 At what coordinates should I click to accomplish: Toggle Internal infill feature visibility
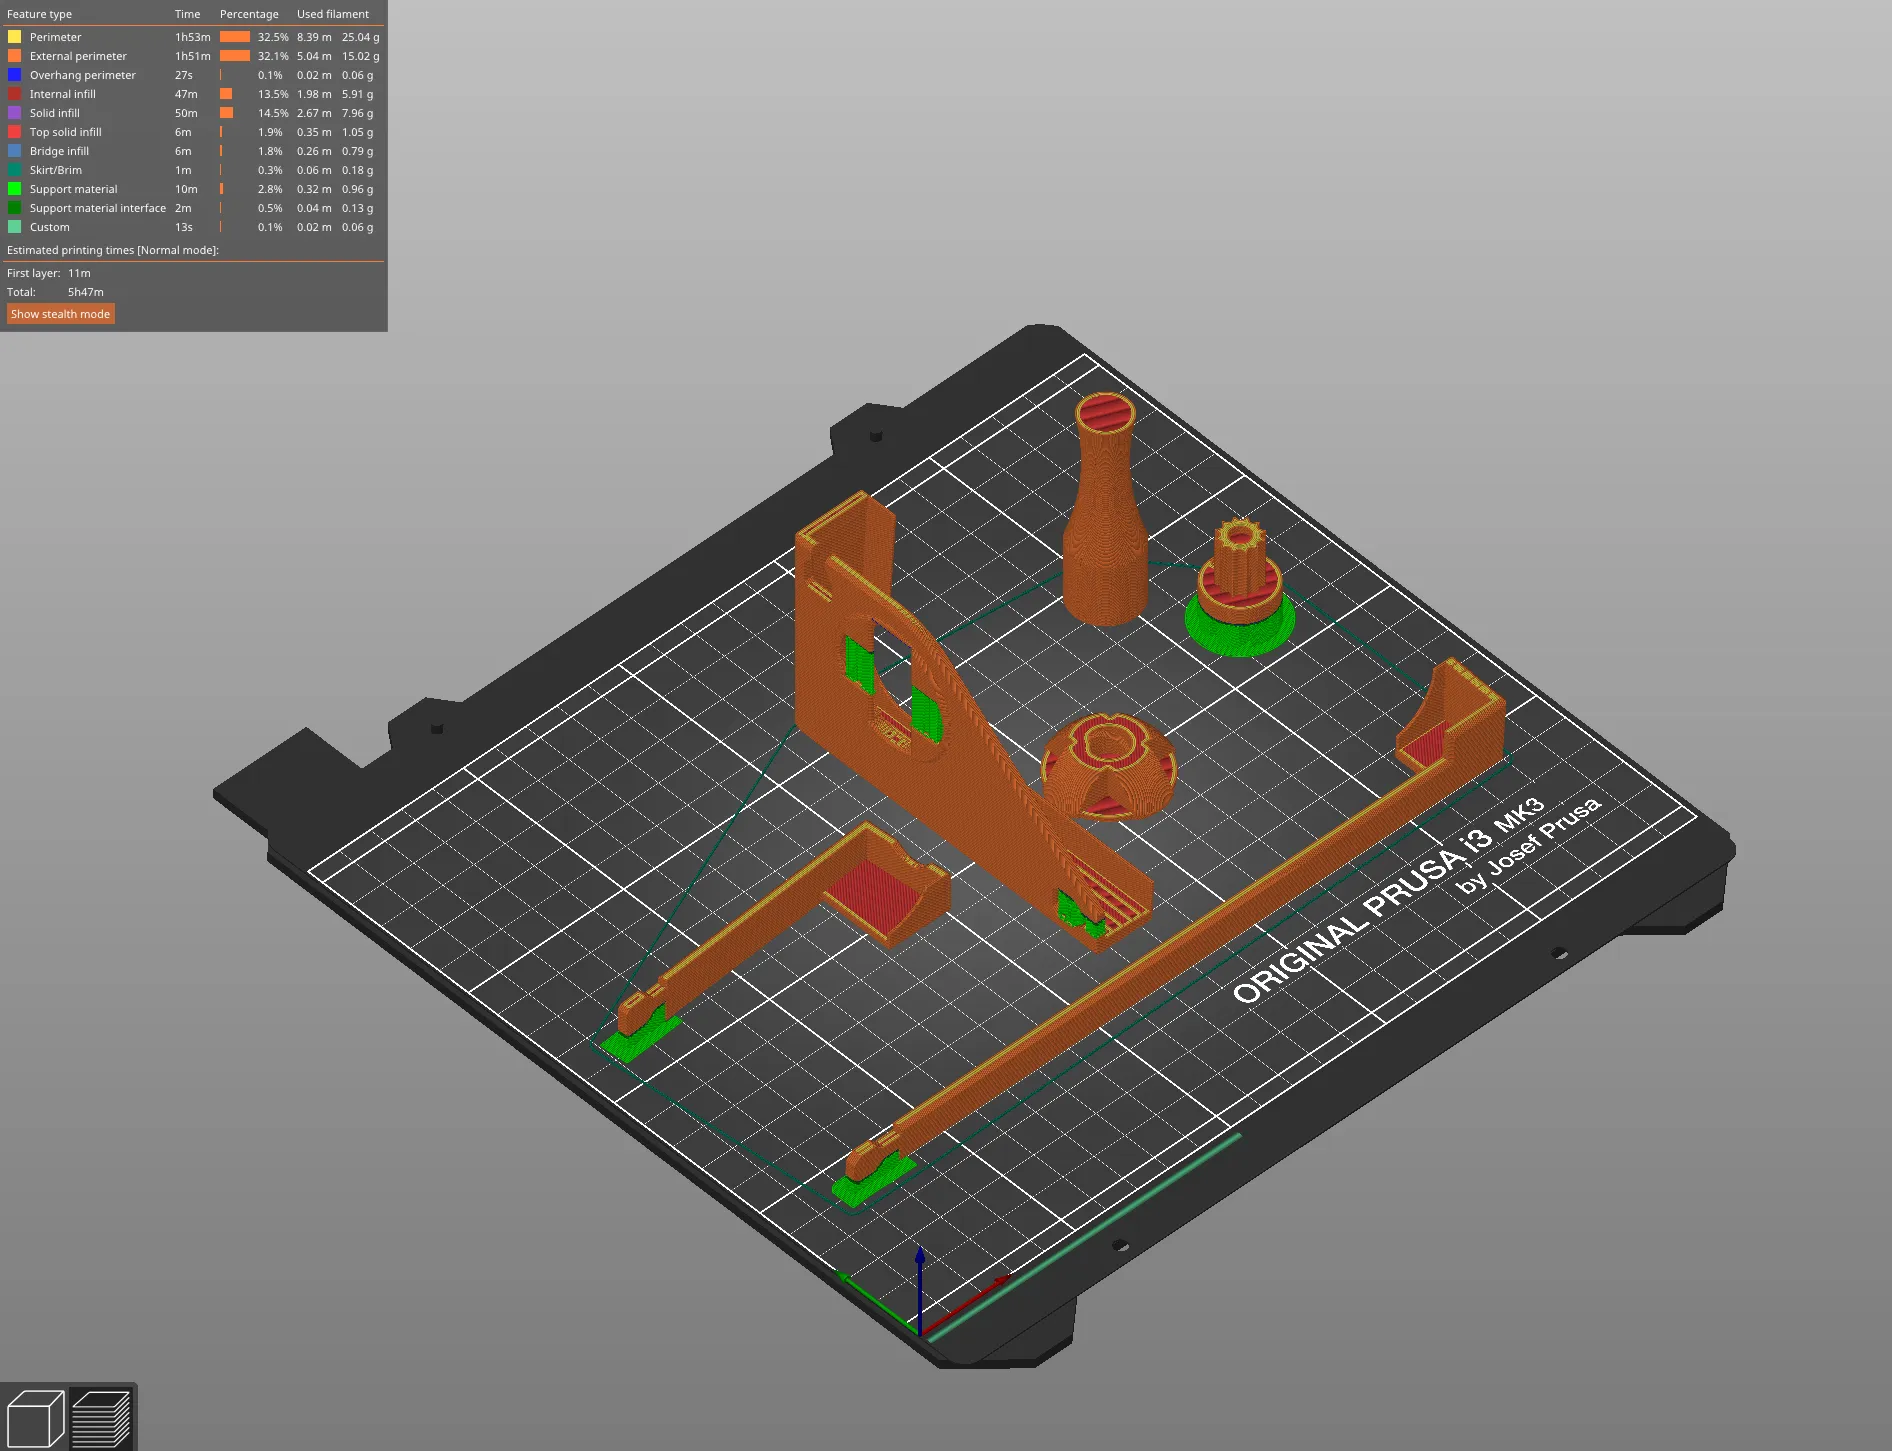[62, 94]
